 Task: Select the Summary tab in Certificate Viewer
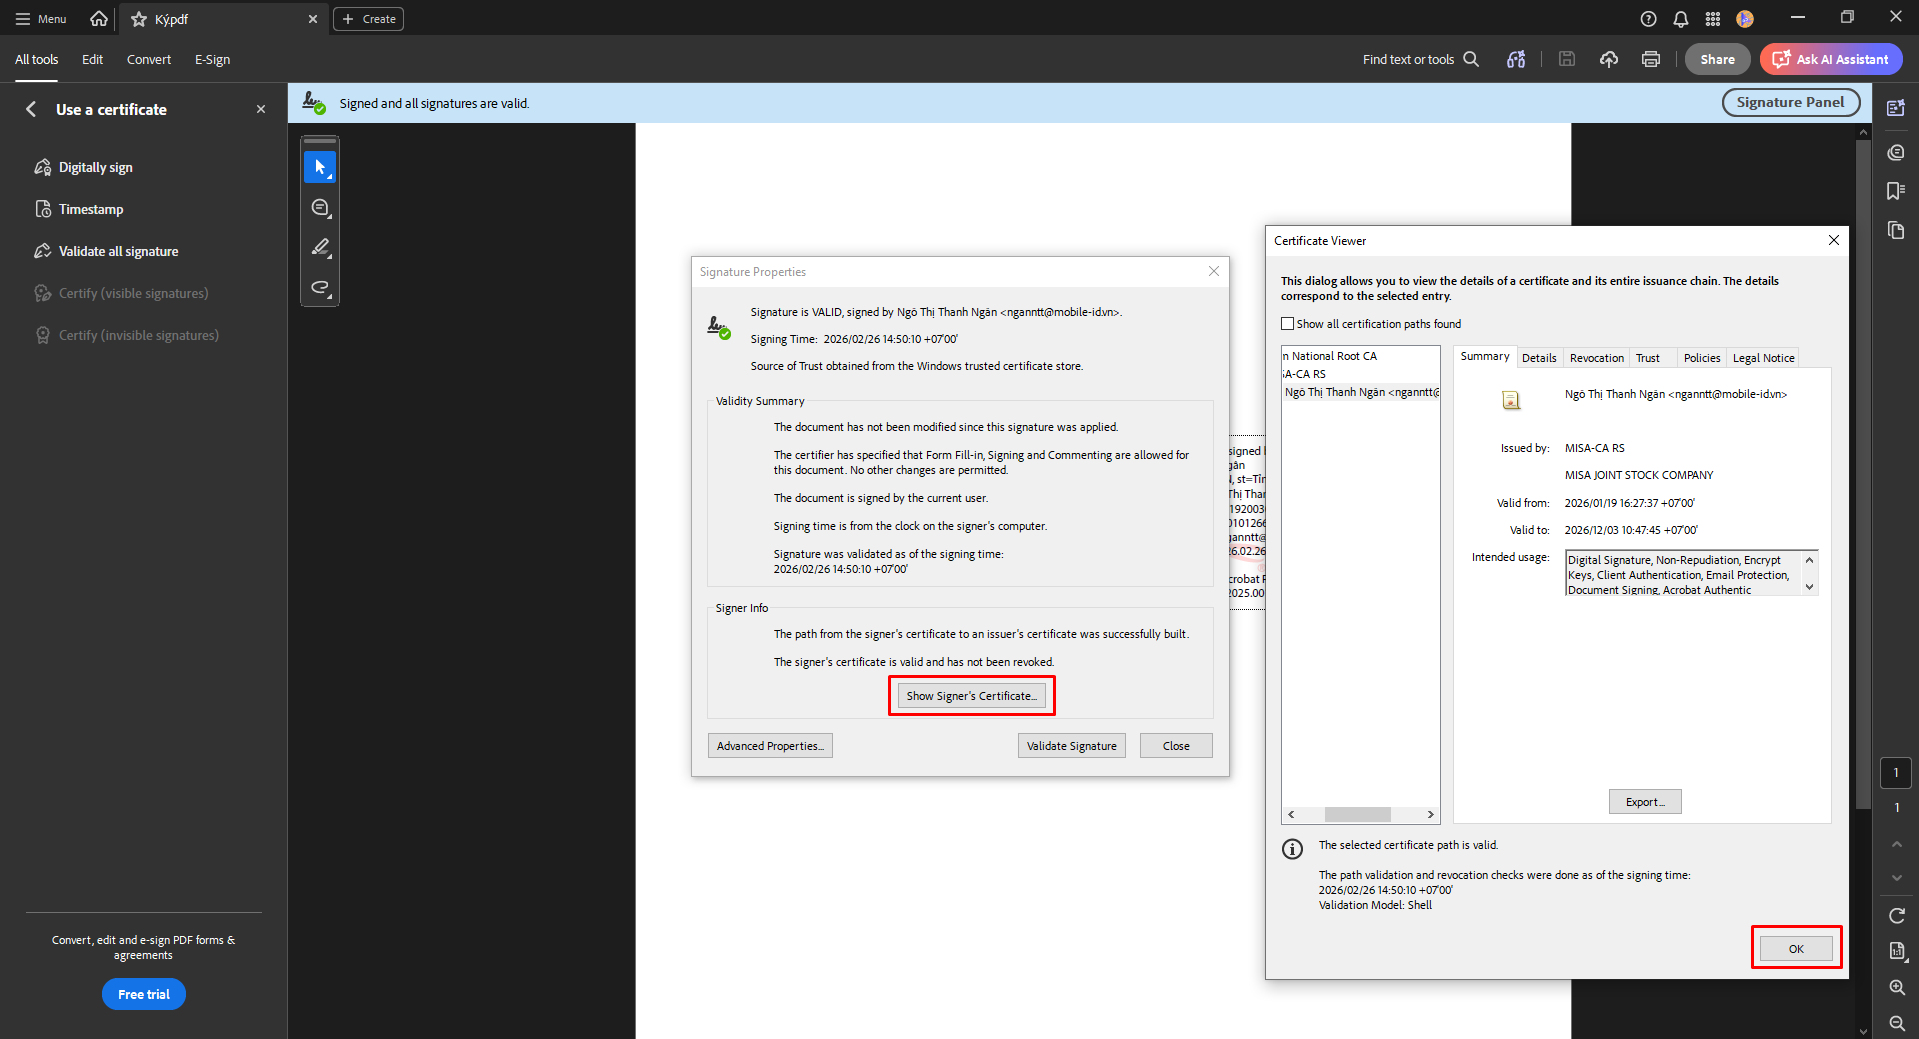[x=1485, y=357]
